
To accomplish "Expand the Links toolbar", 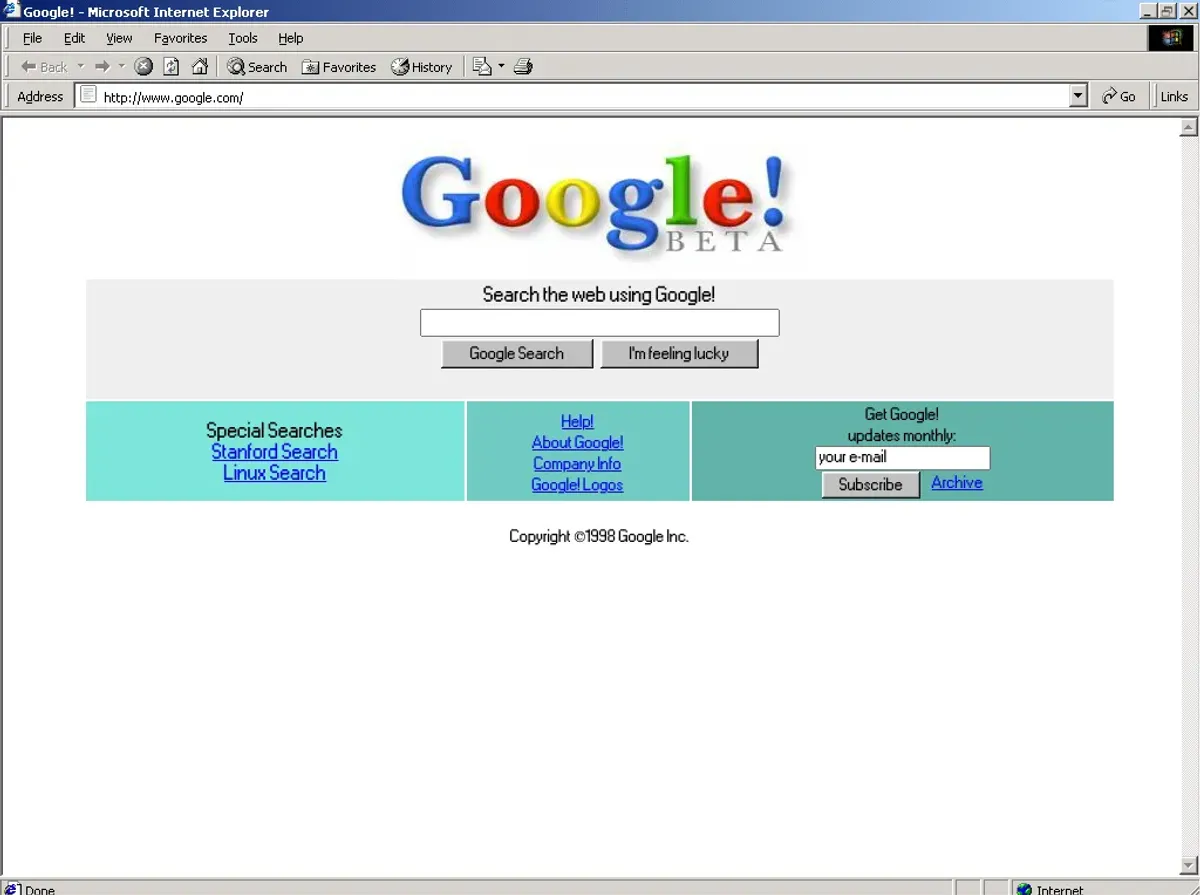I will (1174, 96).
